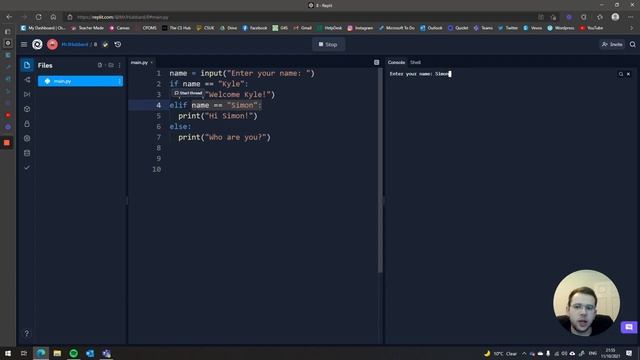
Task: Open the repl history clock icon
Action: 118,44
